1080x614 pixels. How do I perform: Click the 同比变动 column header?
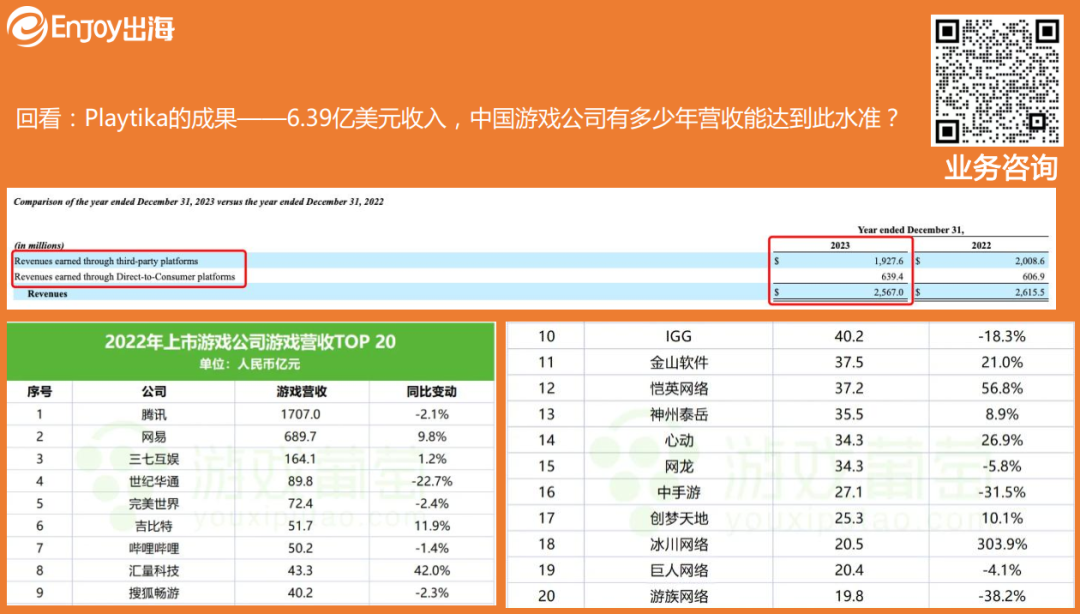(x=431, y=392)
